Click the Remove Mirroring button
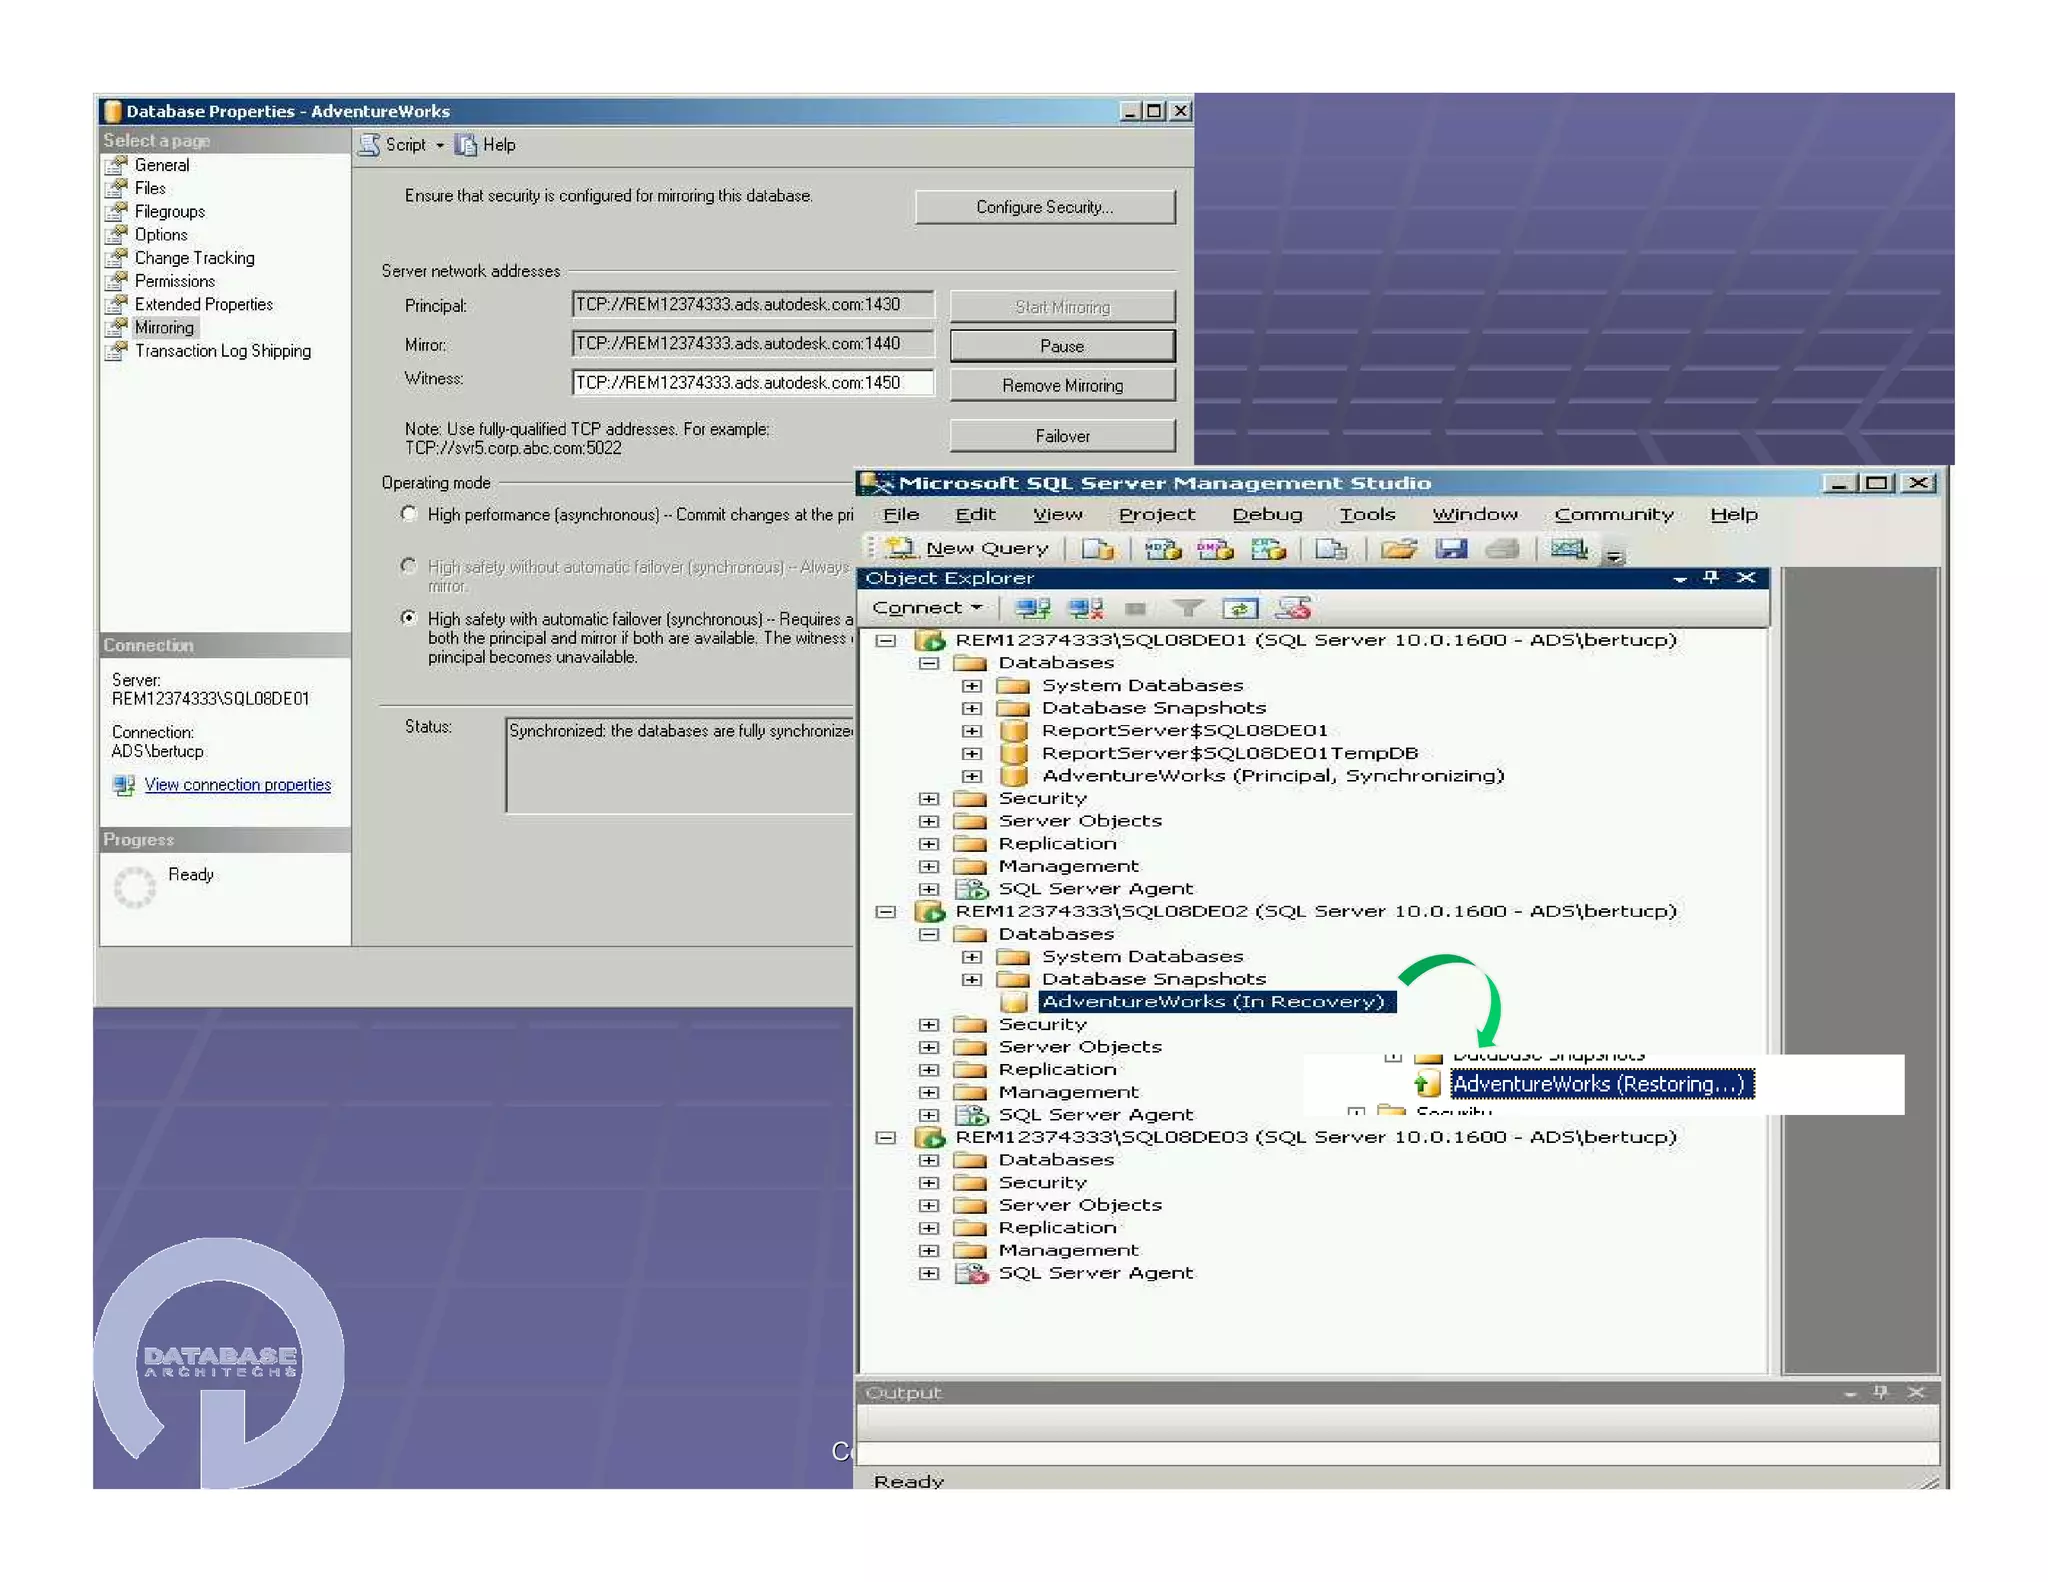 (1062, 386)
